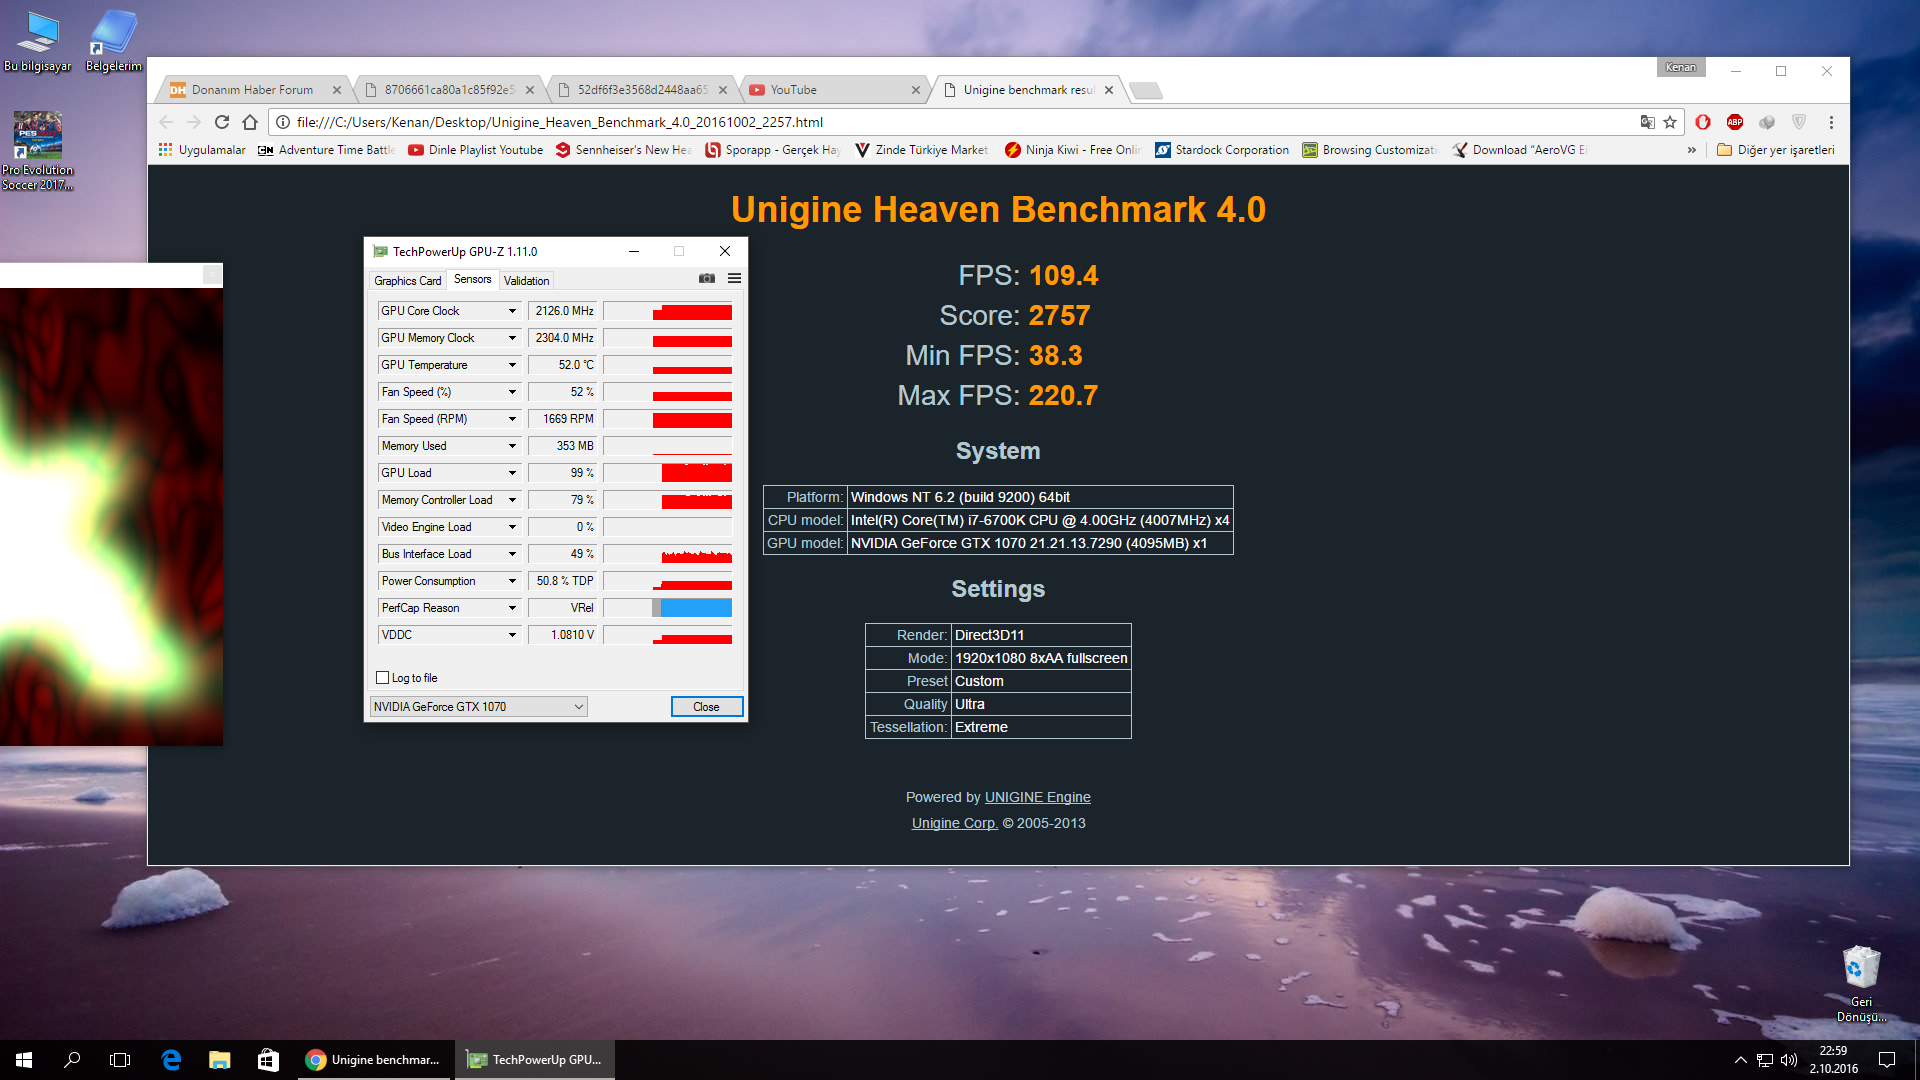Switch to the Donanım Haber Forum tab
The image size is (1920, 1080).
pyautogui.click(x=252, y=90)
